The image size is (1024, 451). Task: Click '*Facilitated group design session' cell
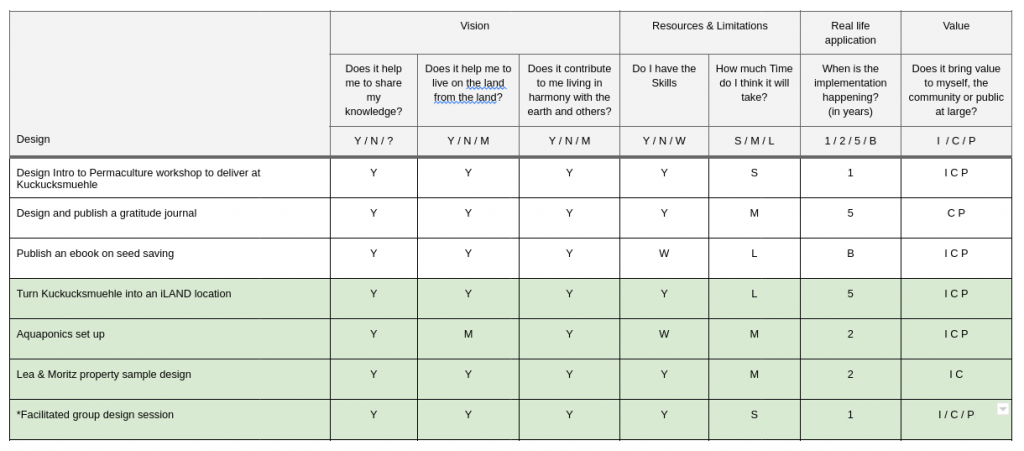click(95, 415)
